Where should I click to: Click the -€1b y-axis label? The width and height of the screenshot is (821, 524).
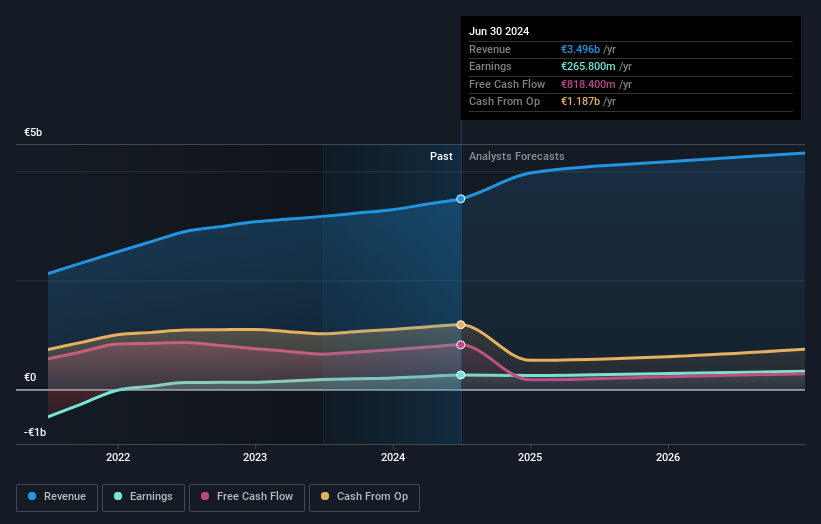click(x=35, y=432)
